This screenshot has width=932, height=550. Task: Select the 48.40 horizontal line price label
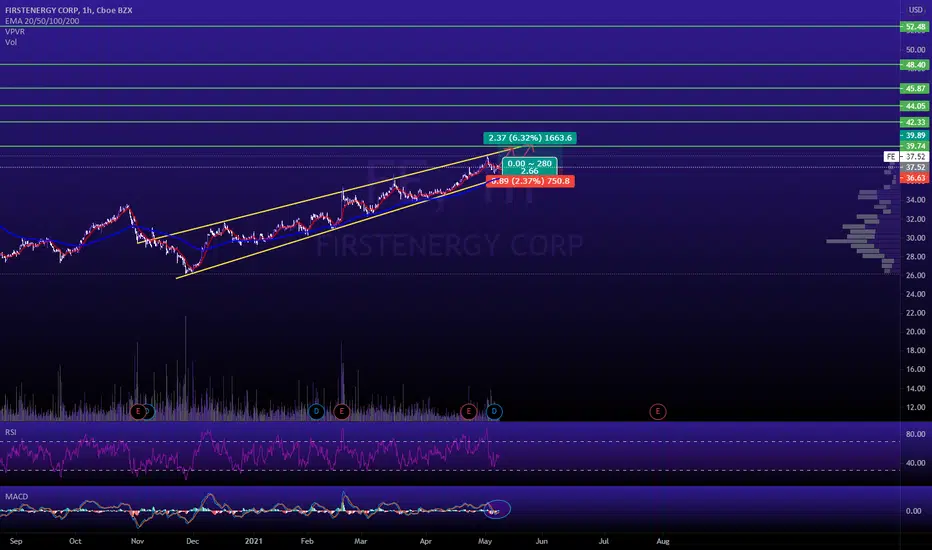click(x=915, y=65)
